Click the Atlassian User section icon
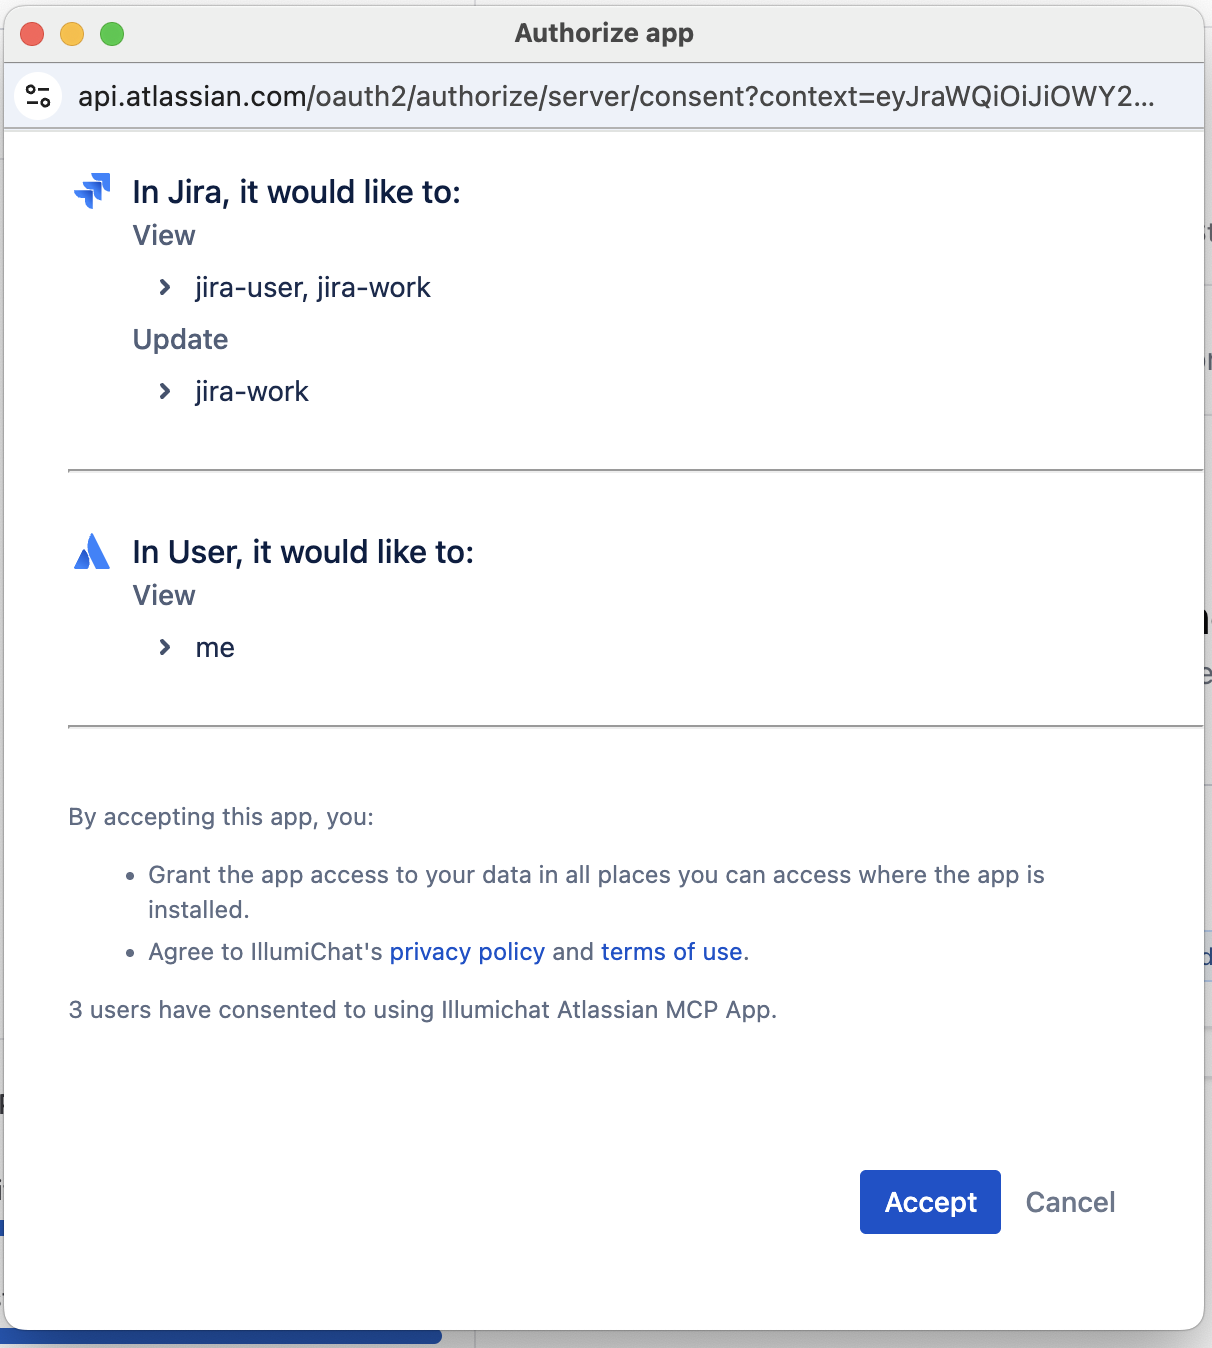 coord(91,550)
